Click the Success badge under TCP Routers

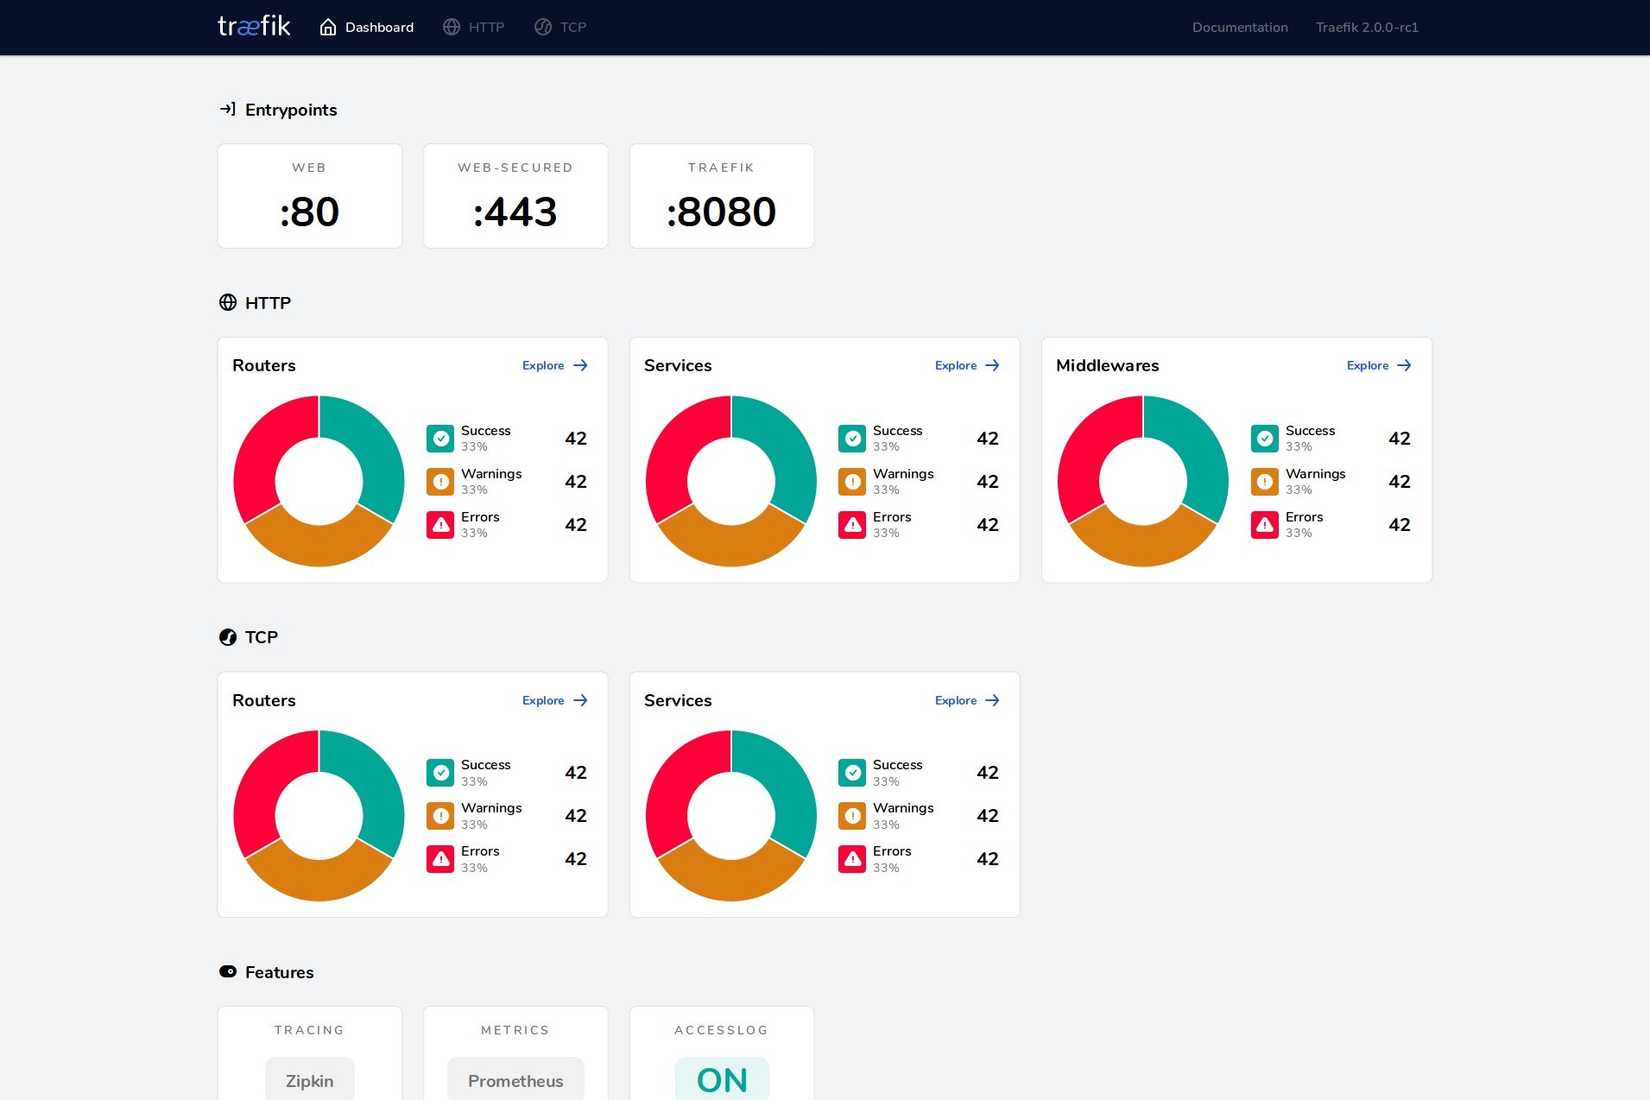click(x=440, y=772)
